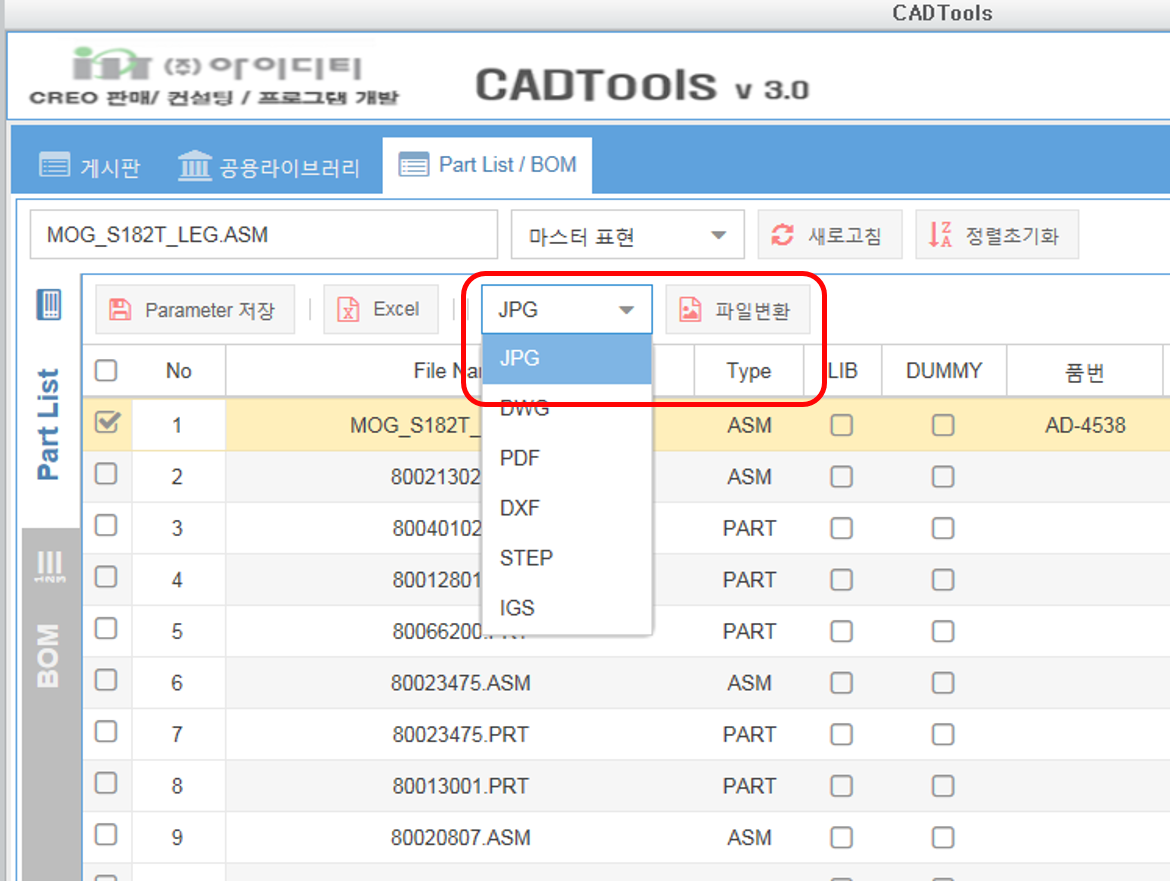Click the Parameter save disk icon
The width and height of the screenshot is (1170, 881).
point(120,309)
